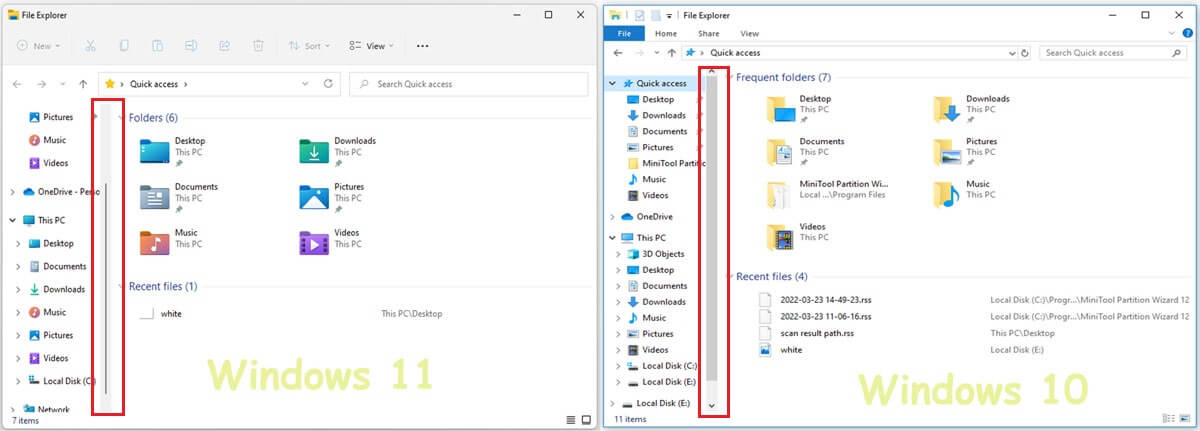Select 3D Objects in Windows 10 navigation pane
The height and width of the screenshot is (431, 1200).
[655, 254]
